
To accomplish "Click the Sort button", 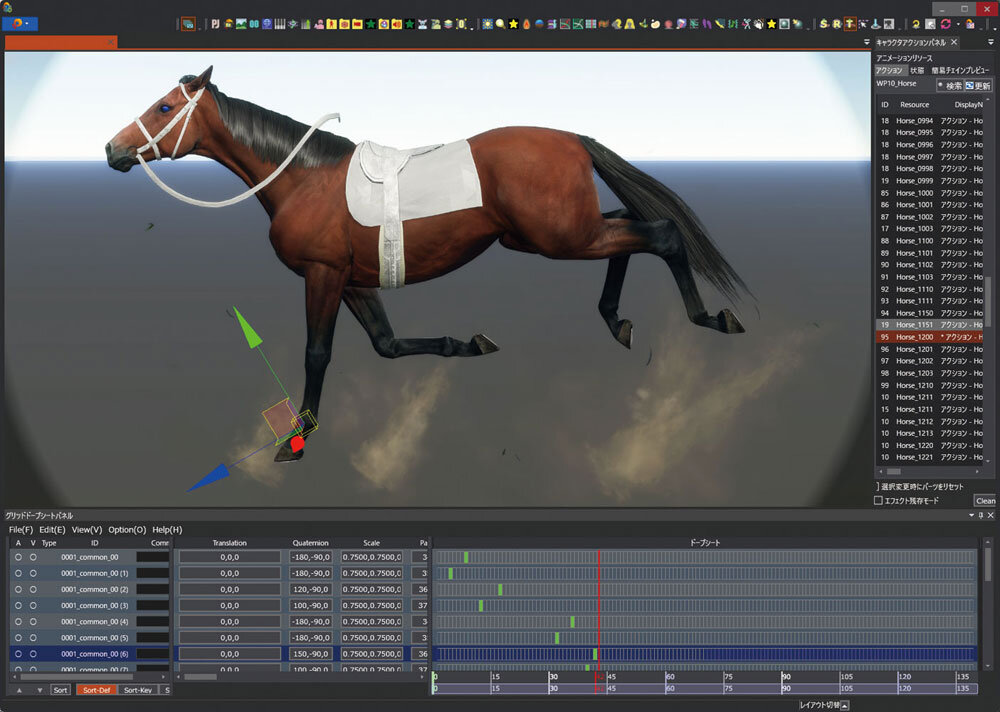I will 61,690.
